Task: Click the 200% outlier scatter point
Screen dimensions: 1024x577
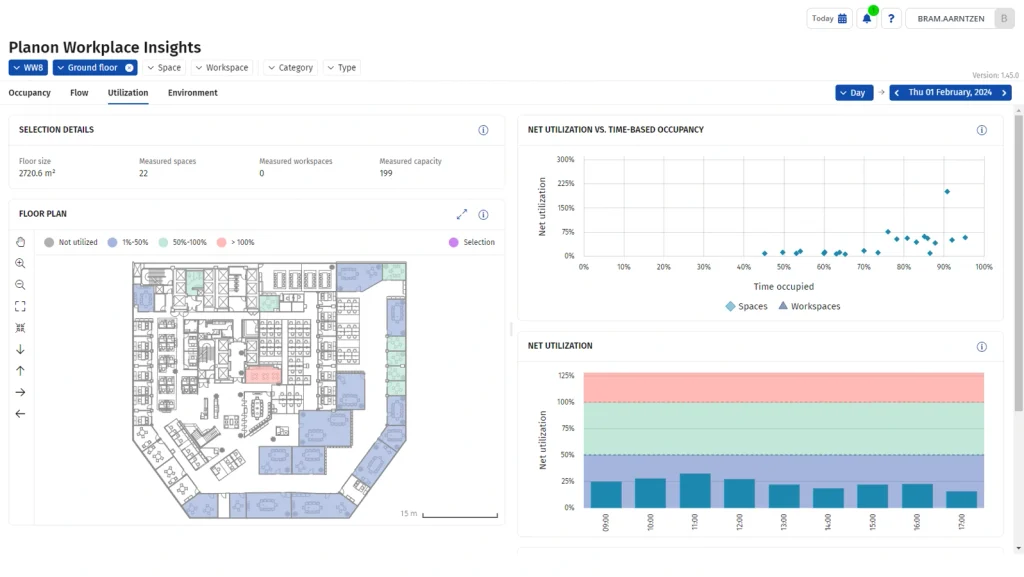Action: 947,192
